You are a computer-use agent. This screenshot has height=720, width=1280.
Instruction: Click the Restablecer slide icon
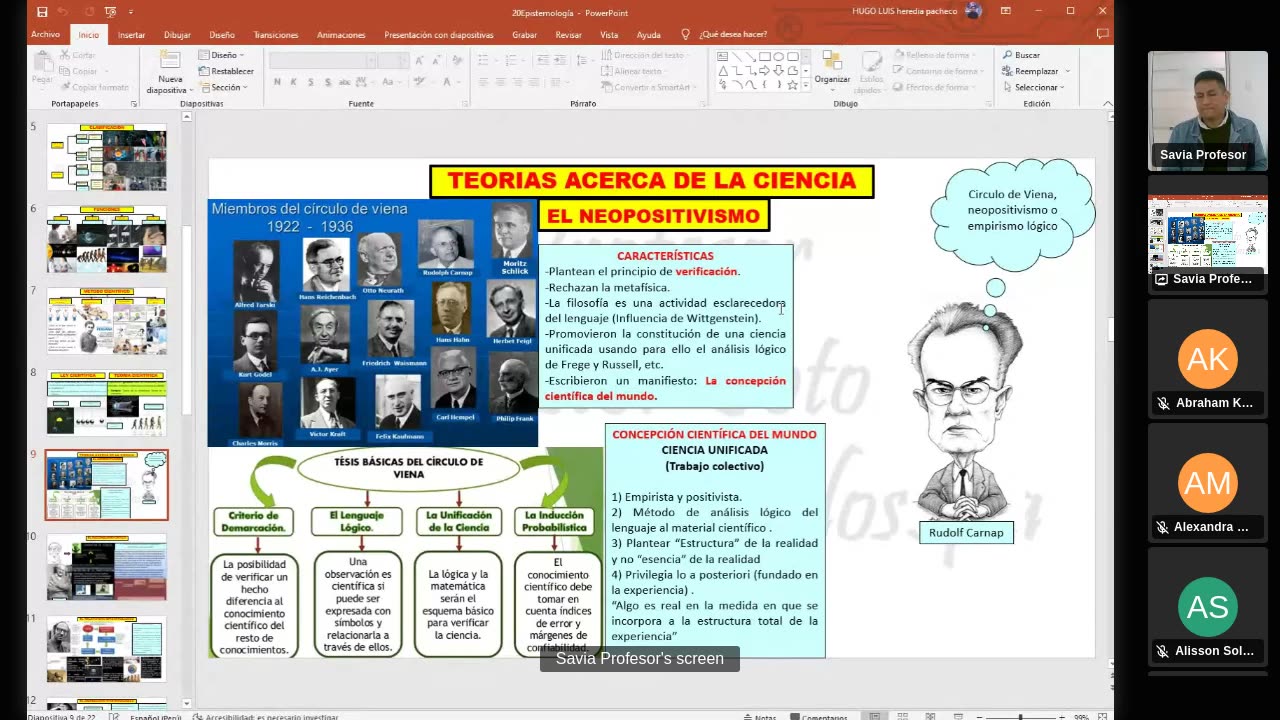click(x=204, y=71)
